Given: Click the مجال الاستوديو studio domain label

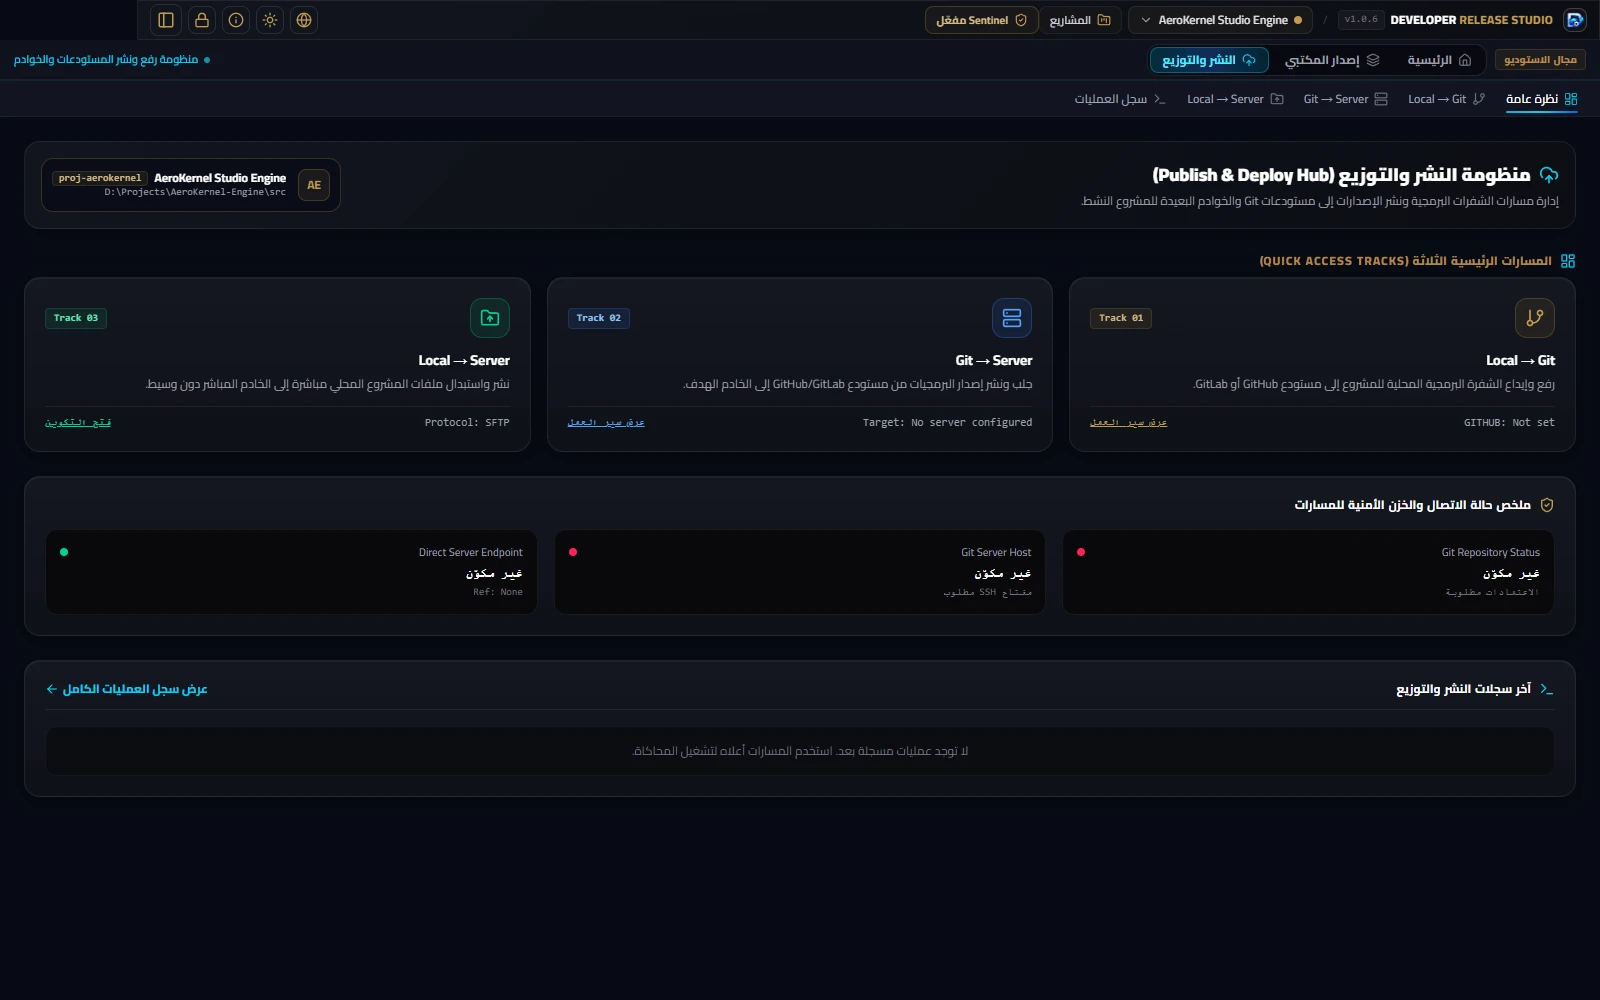Looking at the screenshot, I should pos(1540,60).
